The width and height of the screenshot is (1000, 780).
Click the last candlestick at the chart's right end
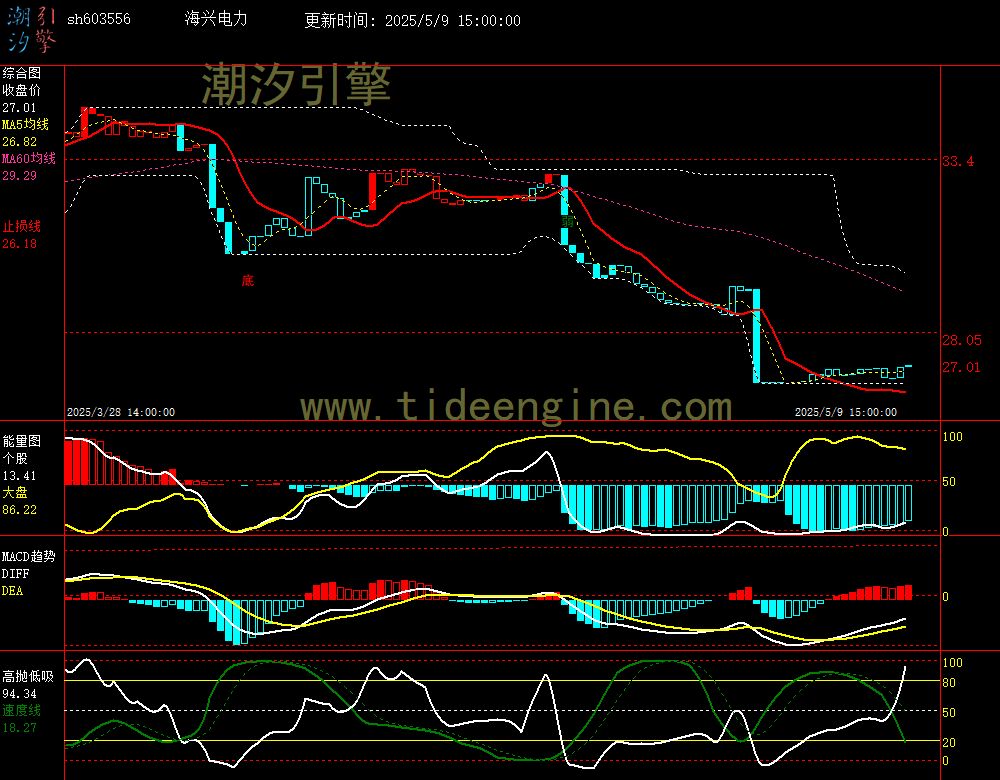coord(908,366)
